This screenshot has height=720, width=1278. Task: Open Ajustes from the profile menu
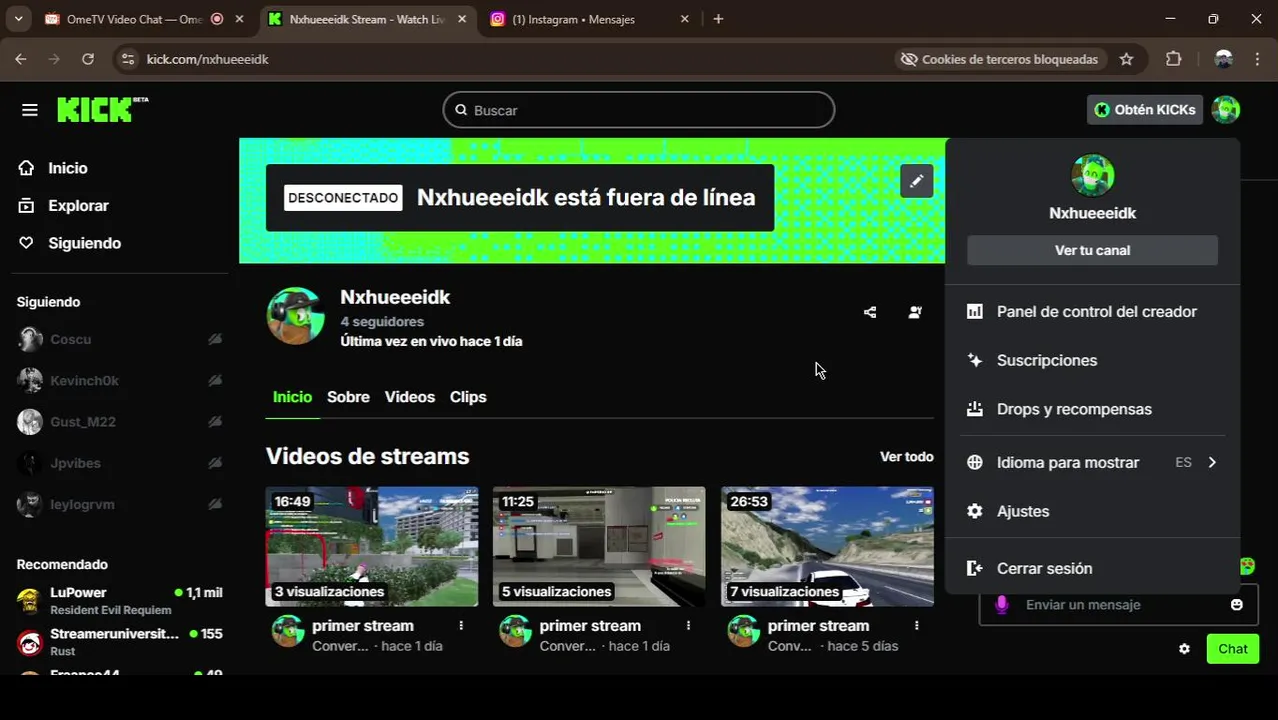1092,511
